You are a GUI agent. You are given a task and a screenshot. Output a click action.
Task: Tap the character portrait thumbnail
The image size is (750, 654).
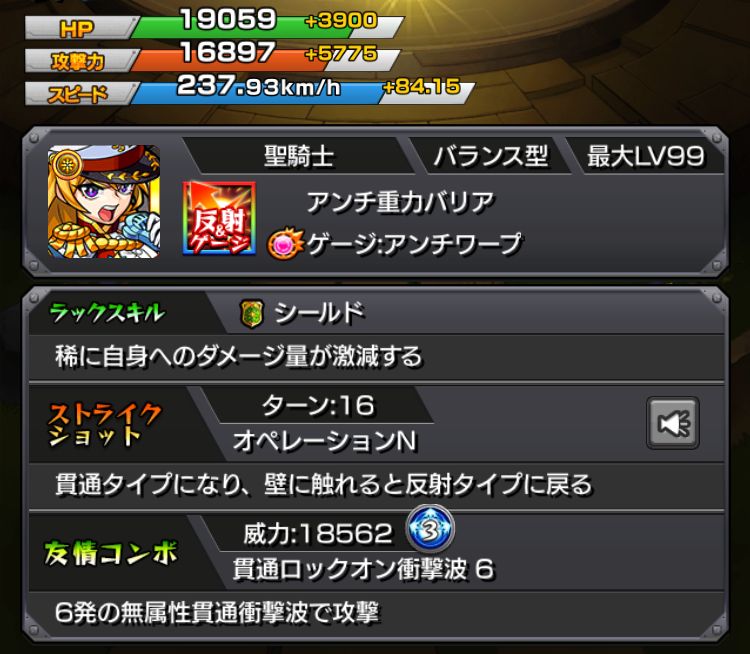104,202
